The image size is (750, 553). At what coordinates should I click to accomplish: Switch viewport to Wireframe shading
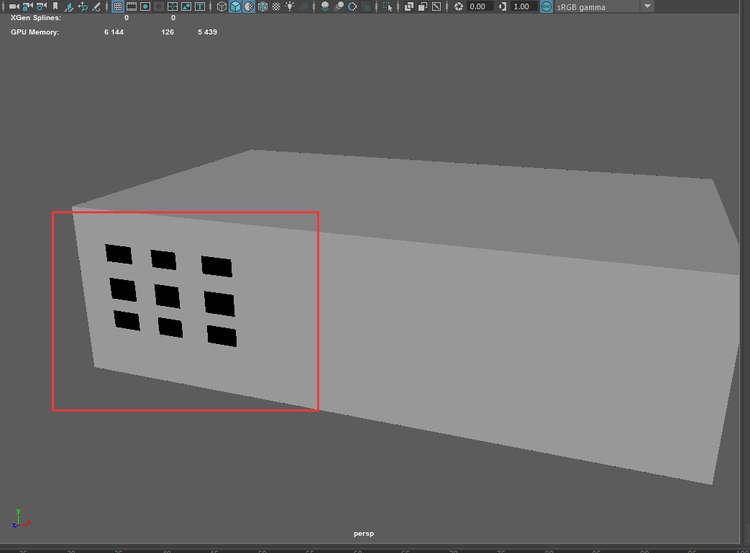[221, 6]
